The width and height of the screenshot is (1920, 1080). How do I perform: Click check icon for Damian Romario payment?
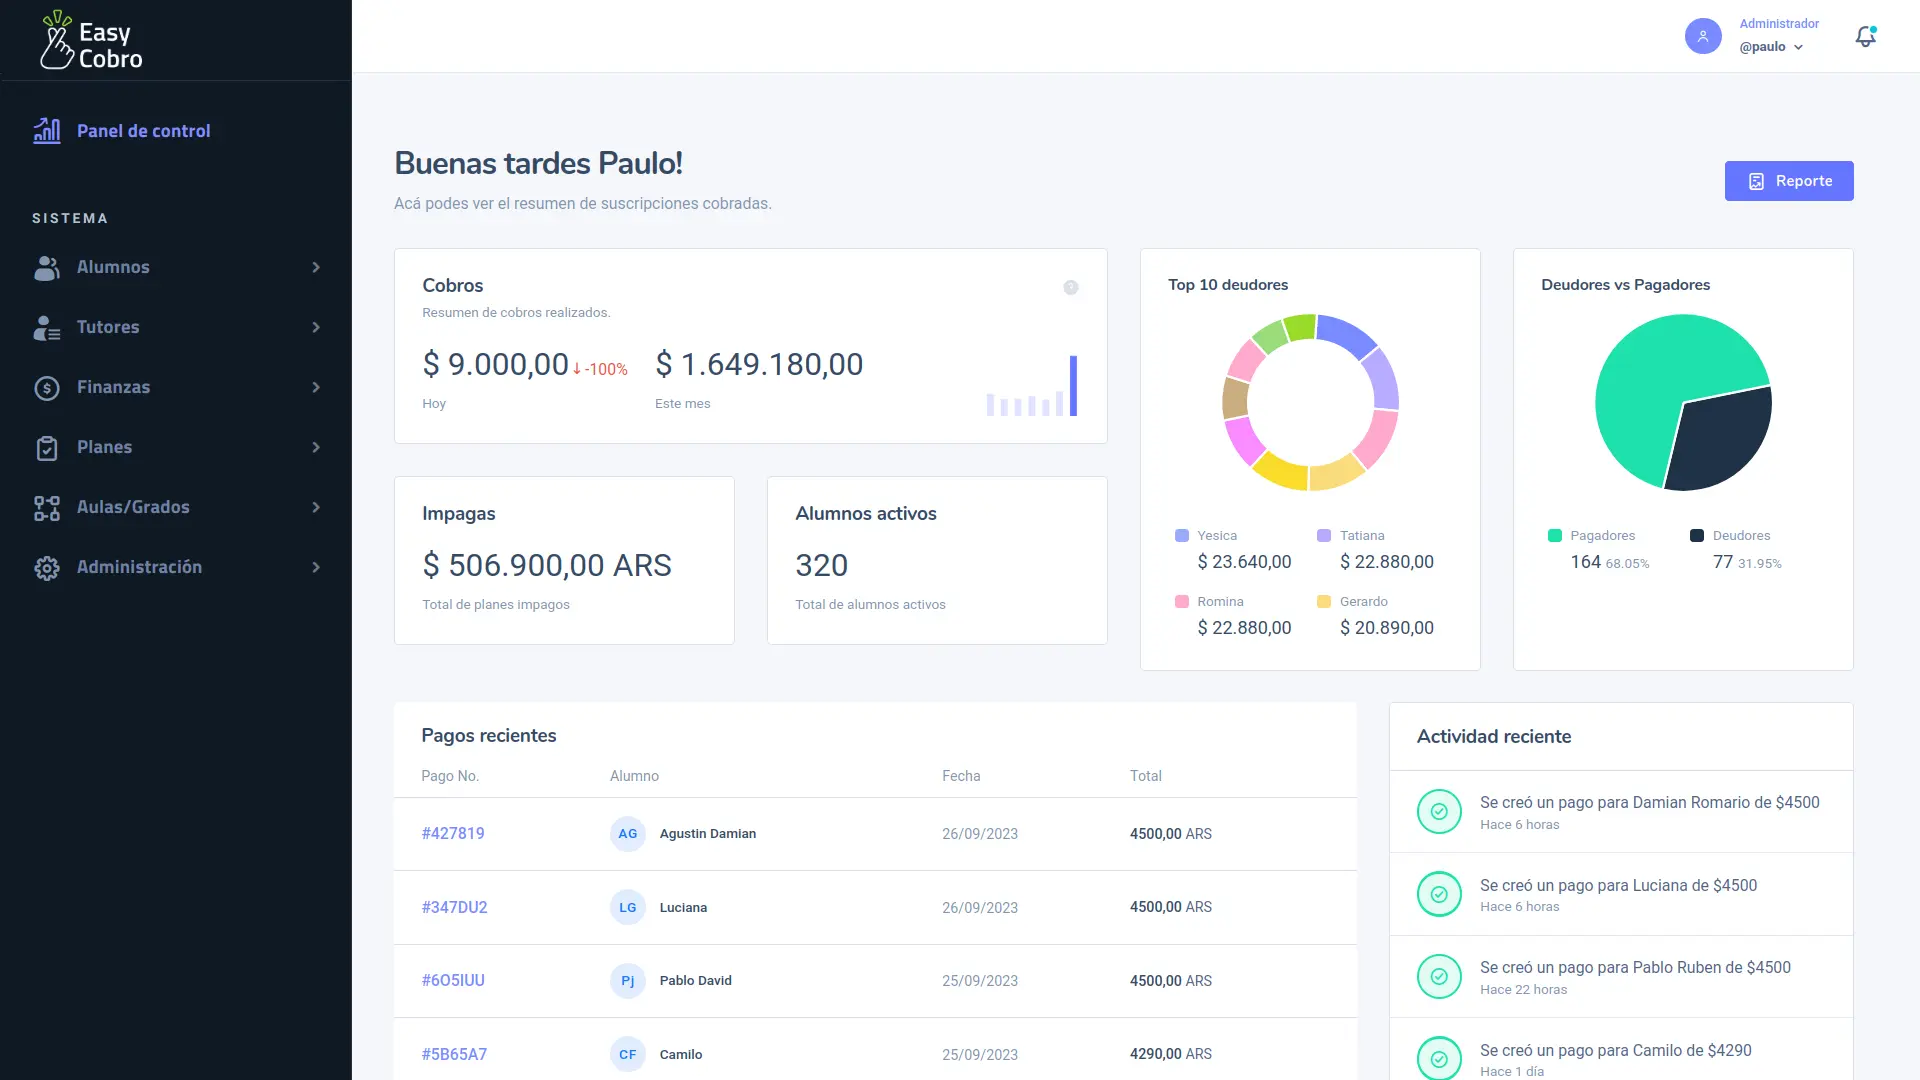1439,812
